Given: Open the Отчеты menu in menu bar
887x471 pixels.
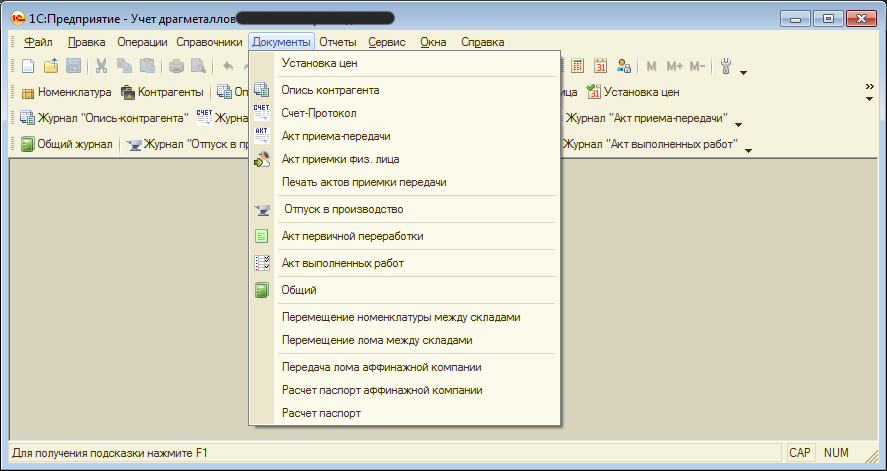Looking at the screenshot, I should 337,42.
